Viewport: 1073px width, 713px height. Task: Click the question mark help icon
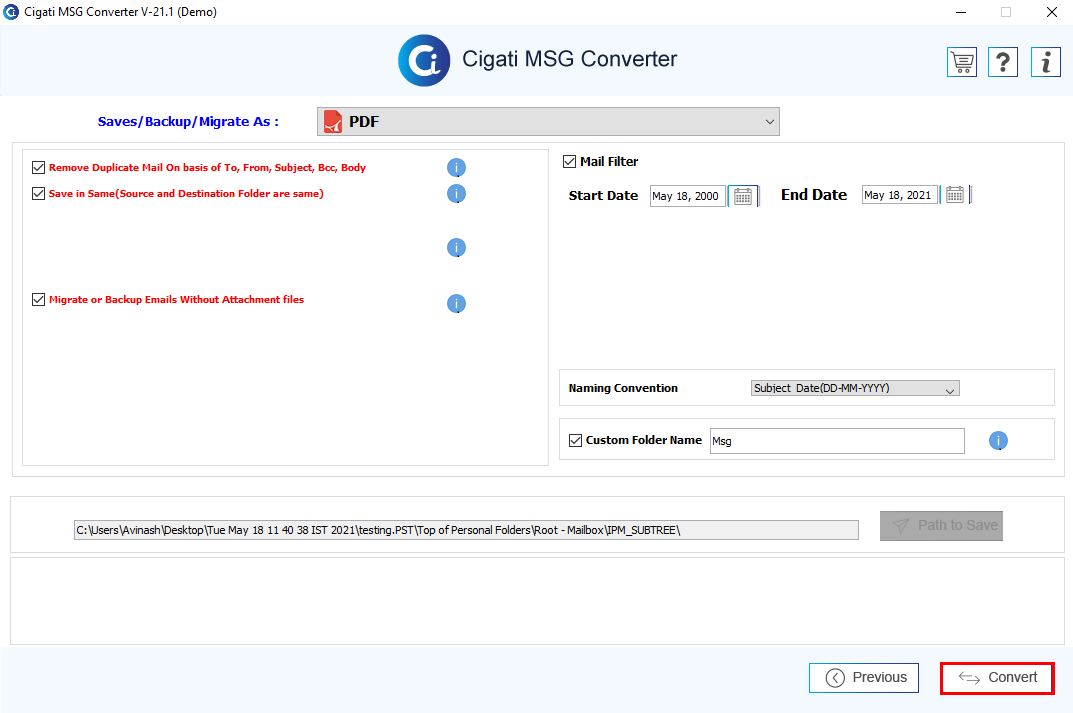[x=1003, y=62]
